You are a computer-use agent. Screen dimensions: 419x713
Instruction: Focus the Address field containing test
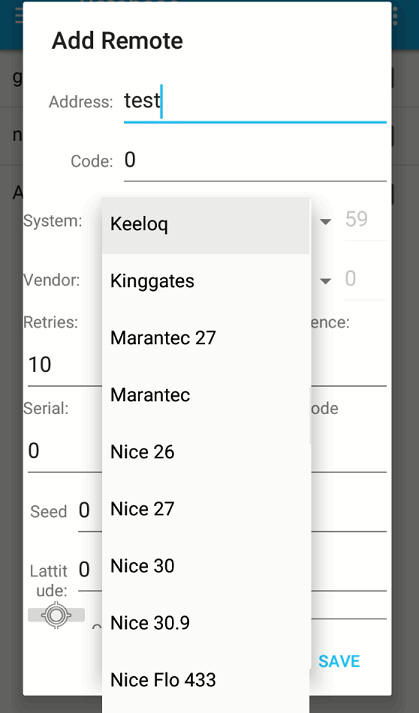pos(255,103)
